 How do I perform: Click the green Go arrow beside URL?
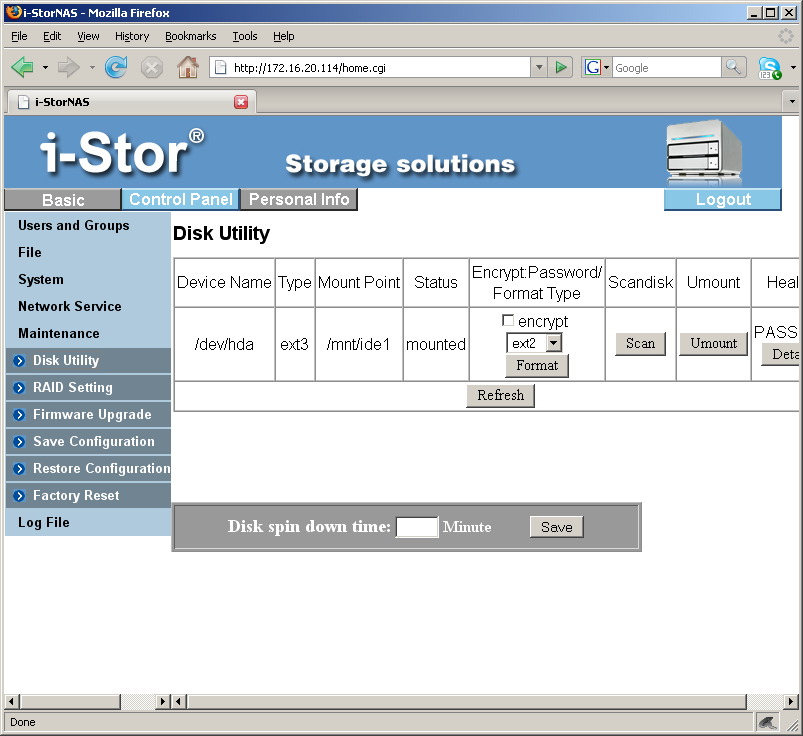pyautogui.click(x=561, y=67)
